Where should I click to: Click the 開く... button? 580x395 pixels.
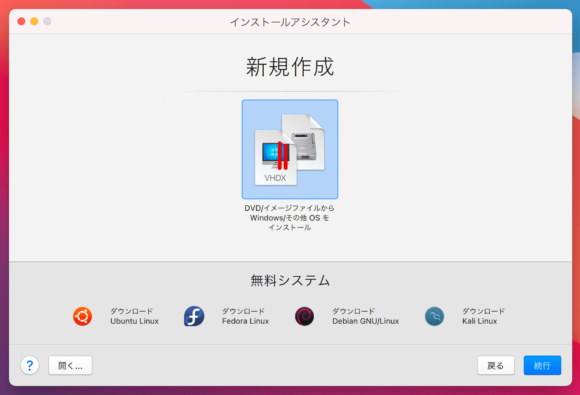click(x=70, y=365)
